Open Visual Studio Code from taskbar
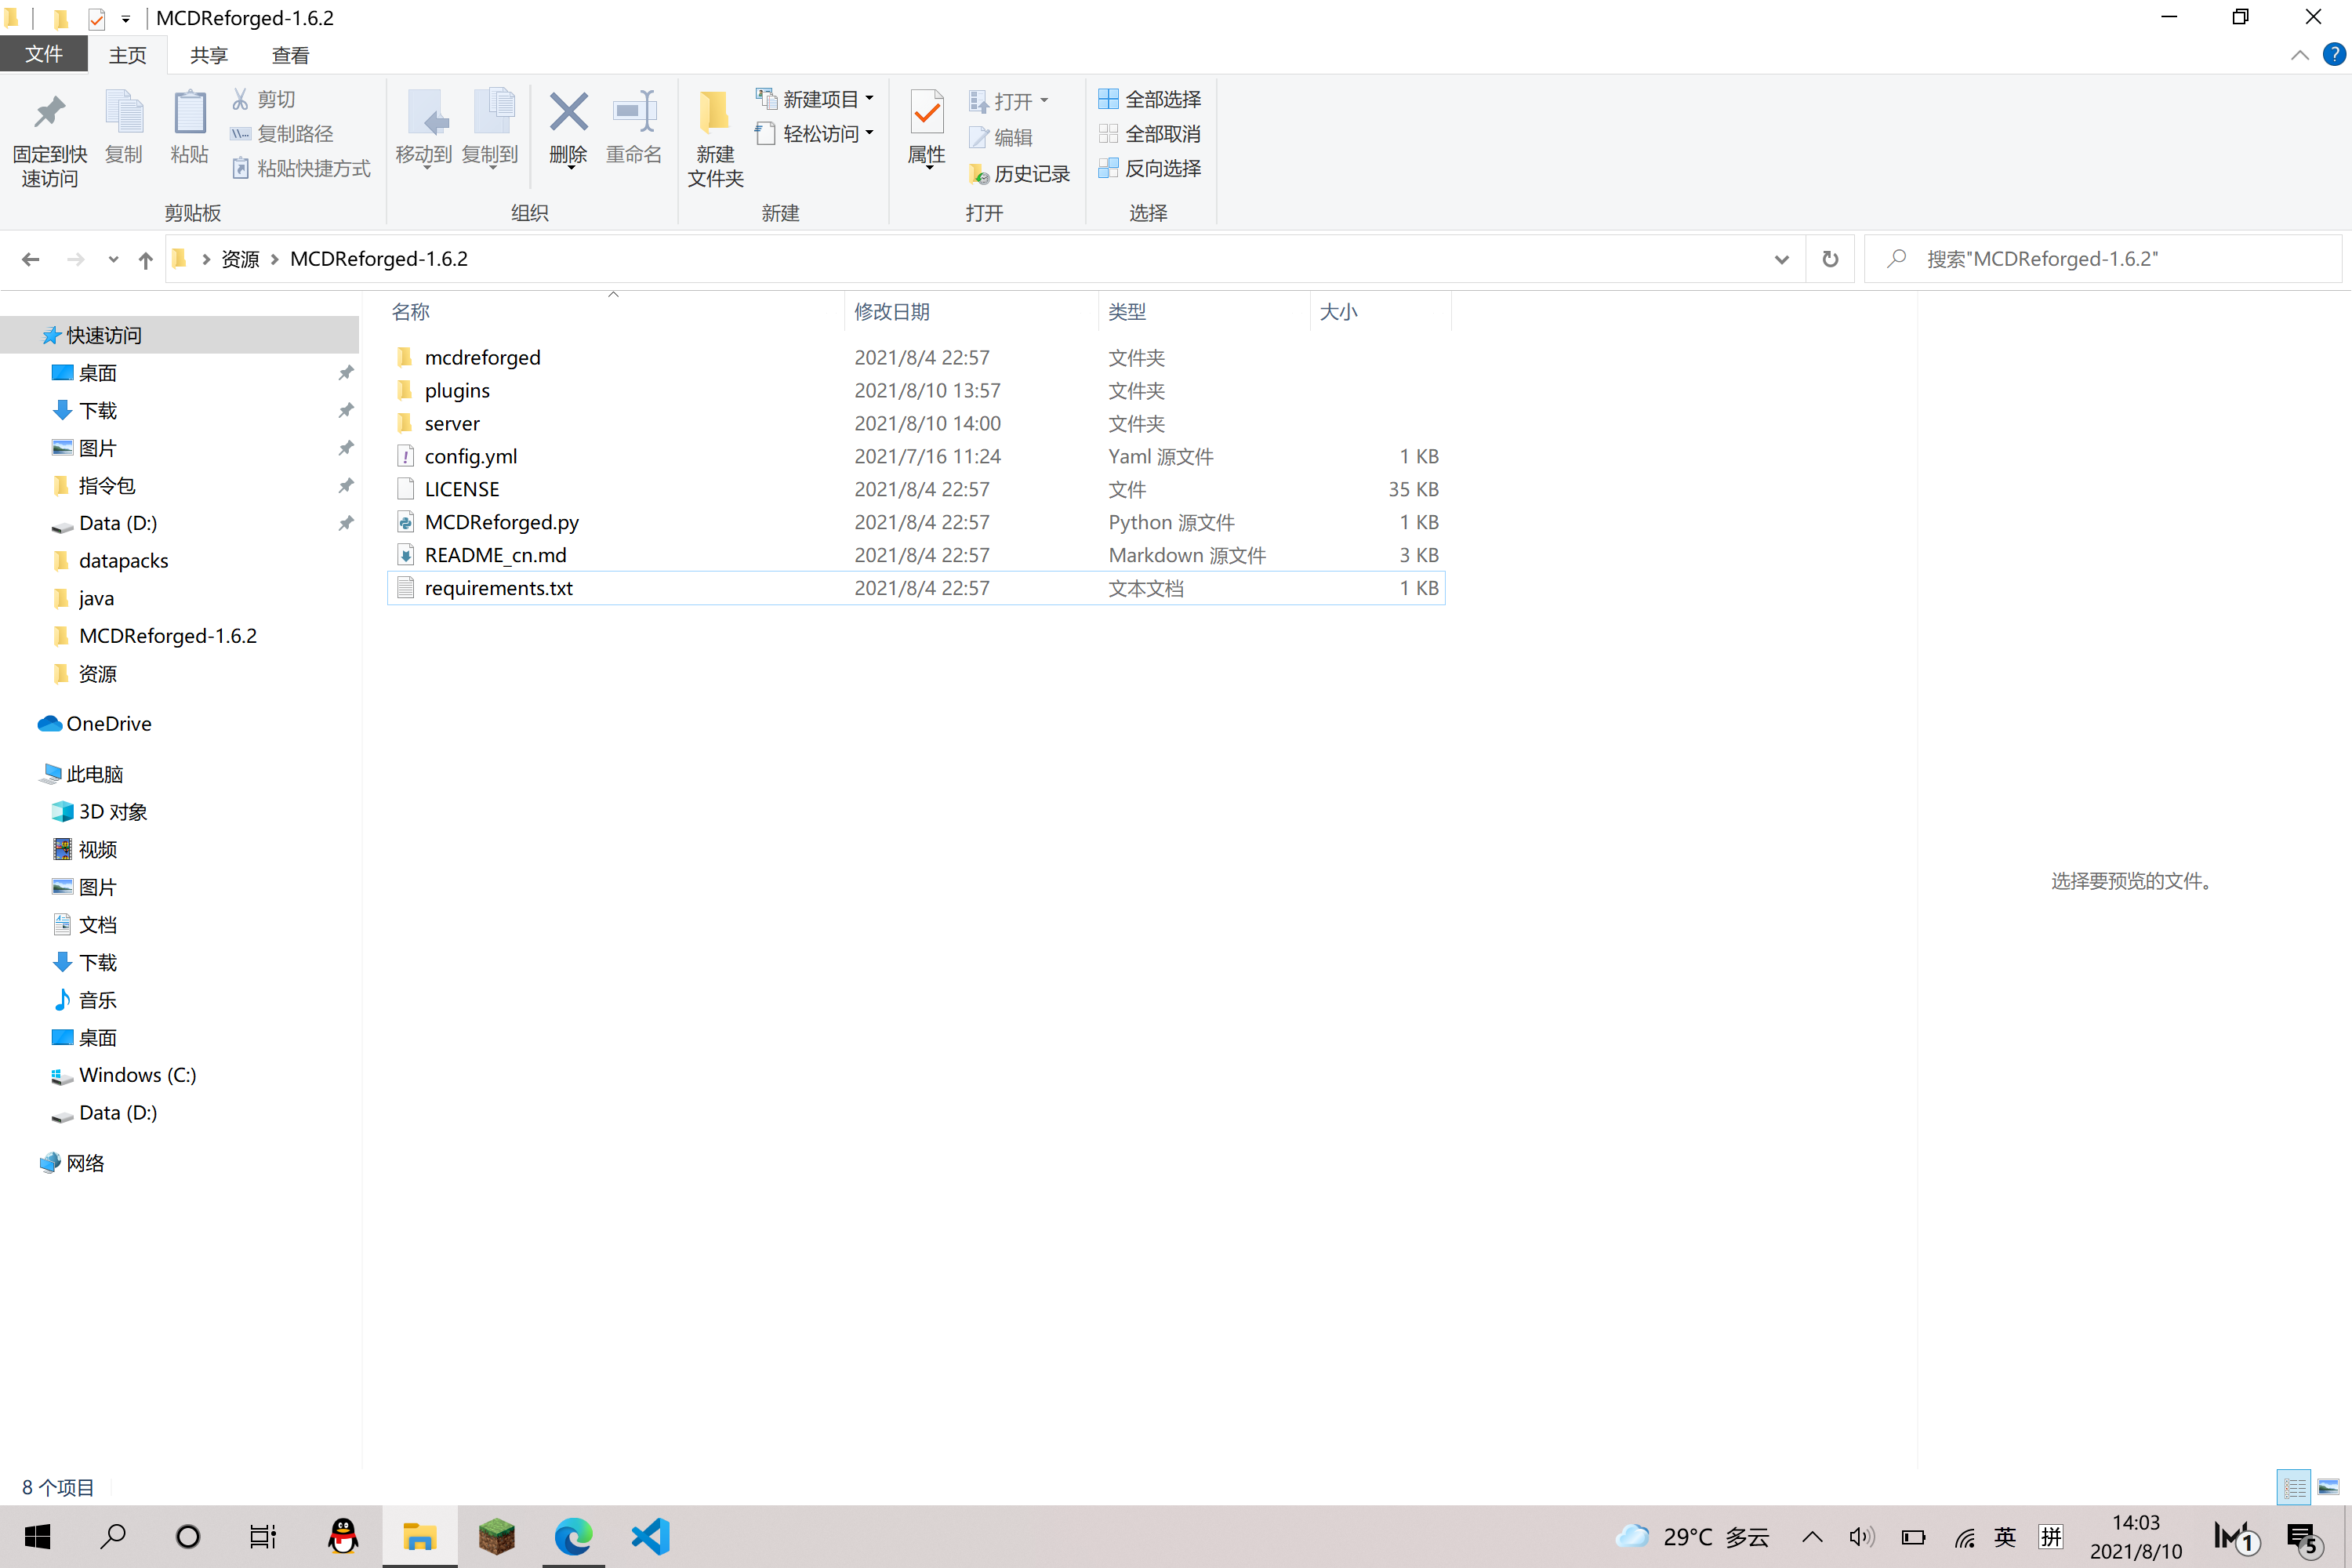This screenshot has height=1568, width=2352. (x=650, y=1536)
